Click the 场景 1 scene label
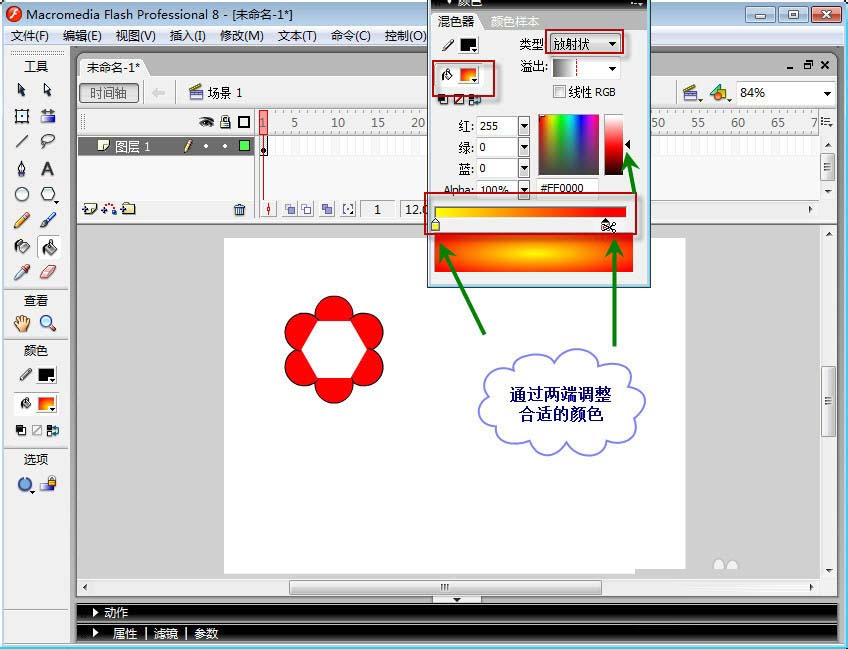Screen dimensions: 848x649 [x=224, y=93]
